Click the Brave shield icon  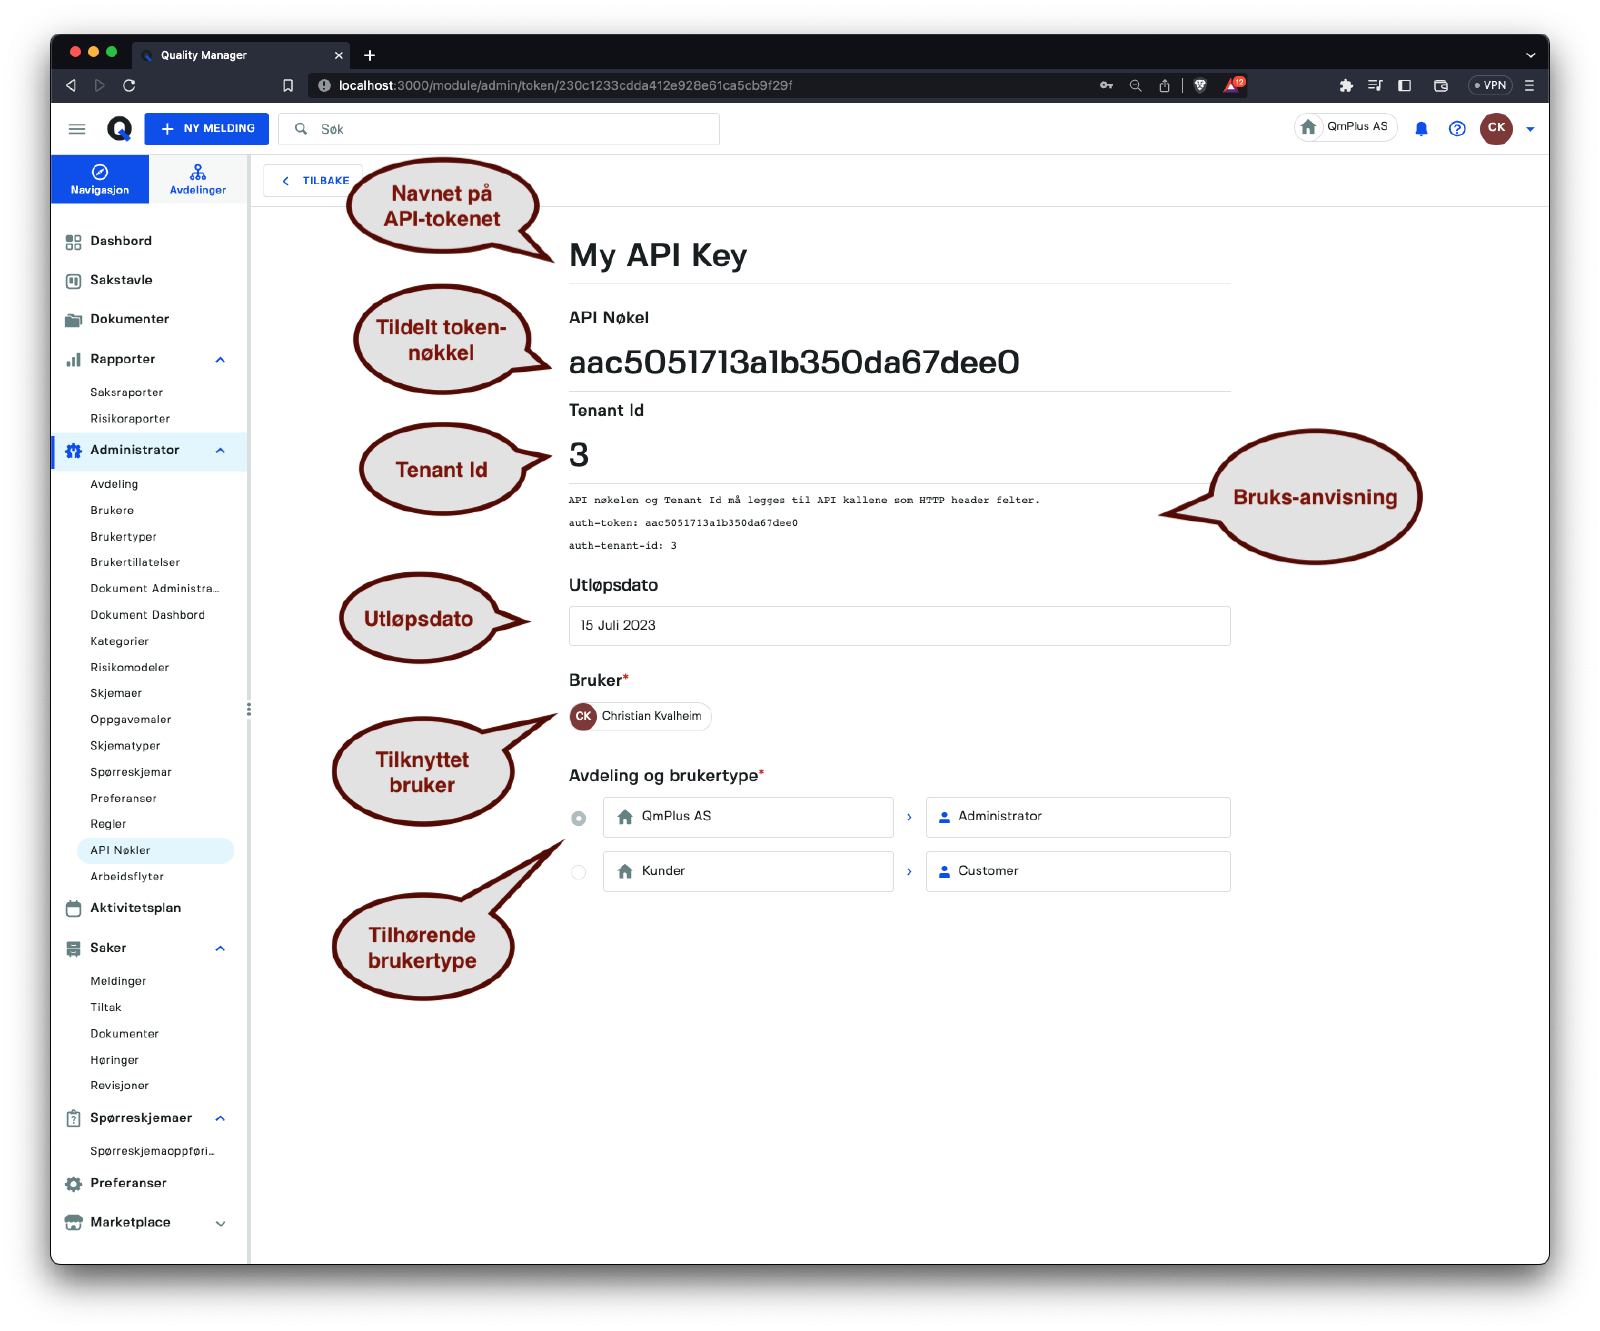point(1200,86)
